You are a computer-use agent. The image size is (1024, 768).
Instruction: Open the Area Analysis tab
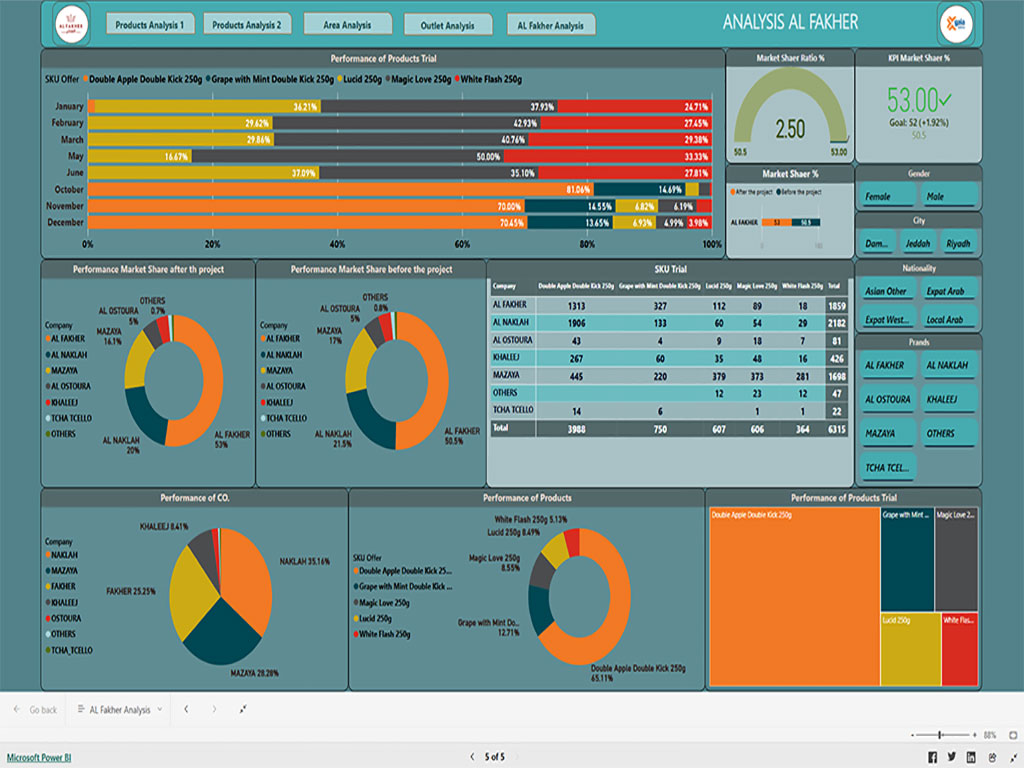tap(347, 25)
